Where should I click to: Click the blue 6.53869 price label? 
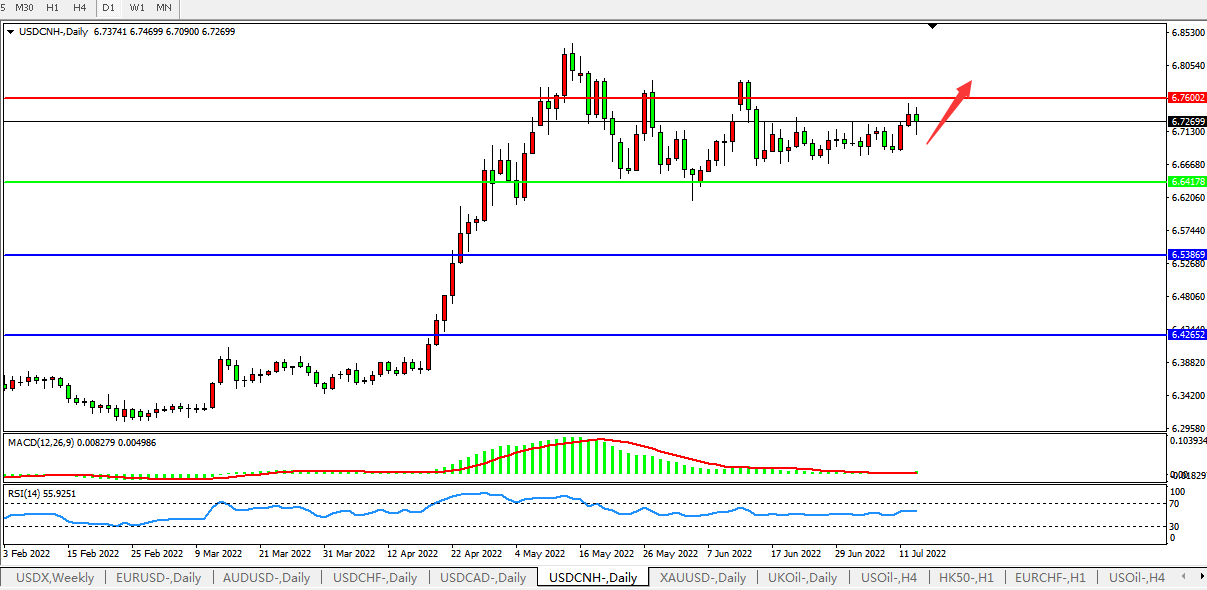pyautogui.click(x=1186, y=255)
